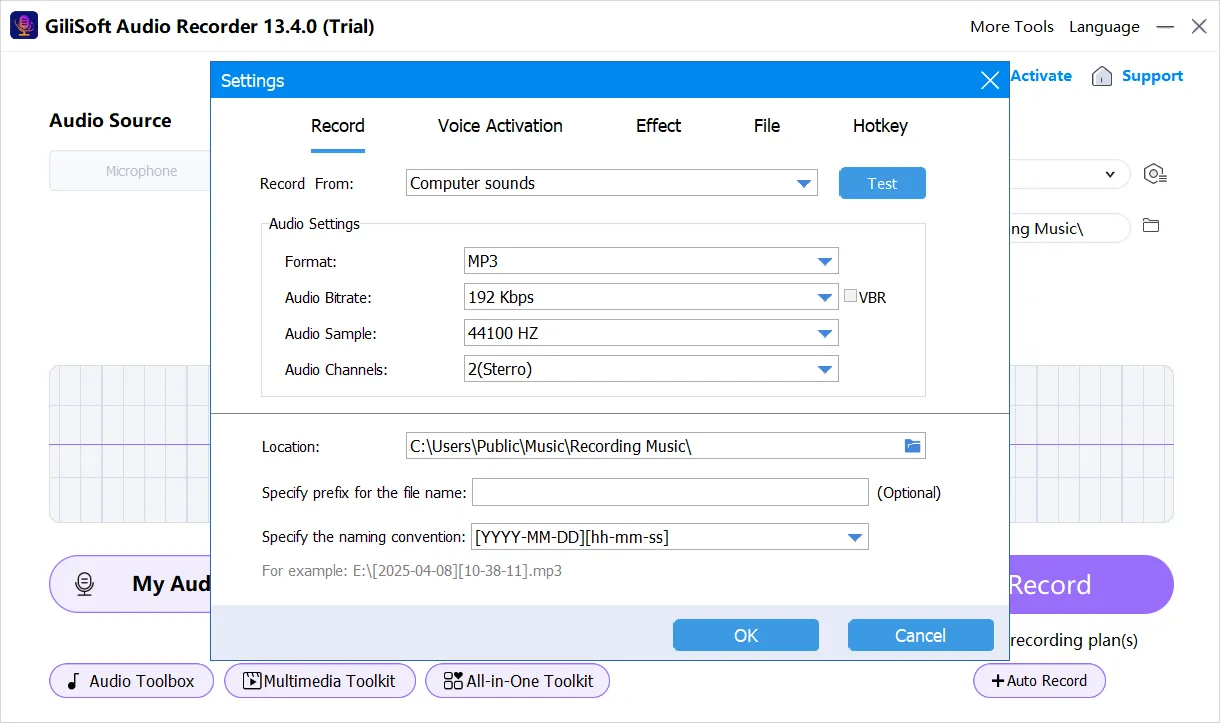
Task: Confirm settings with OK button
Action: [746, 635]
